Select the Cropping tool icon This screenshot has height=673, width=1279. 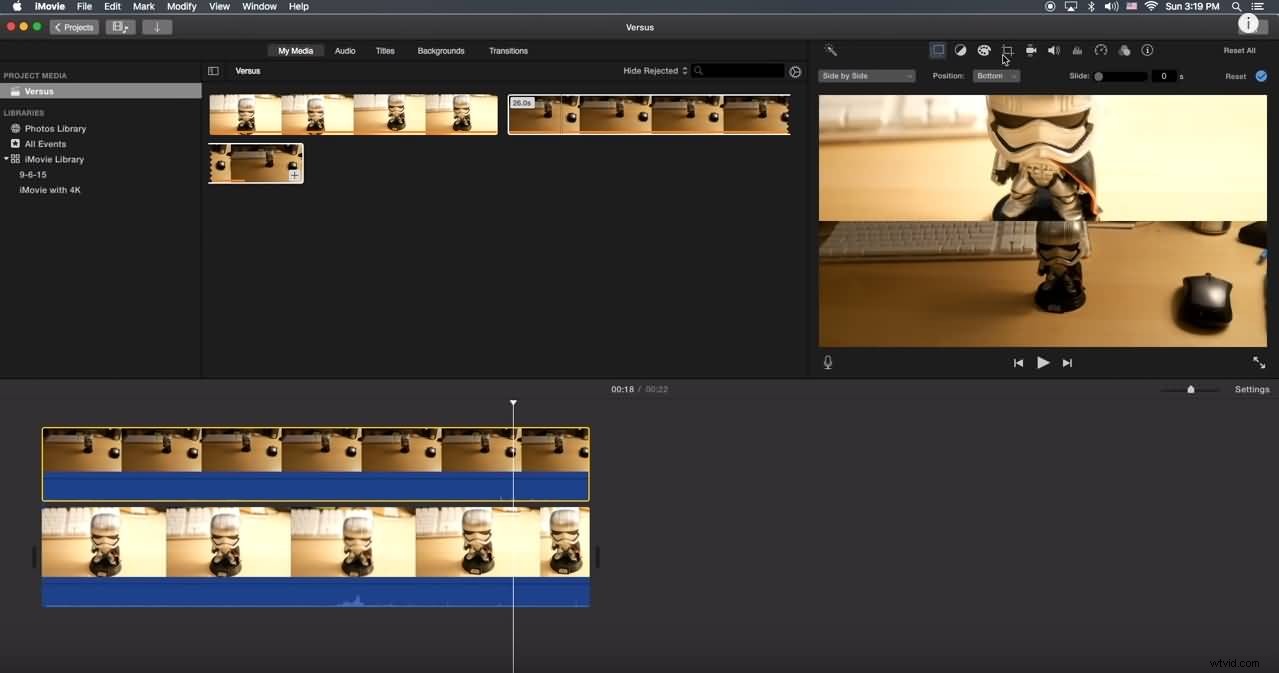tap(1007, 50)
